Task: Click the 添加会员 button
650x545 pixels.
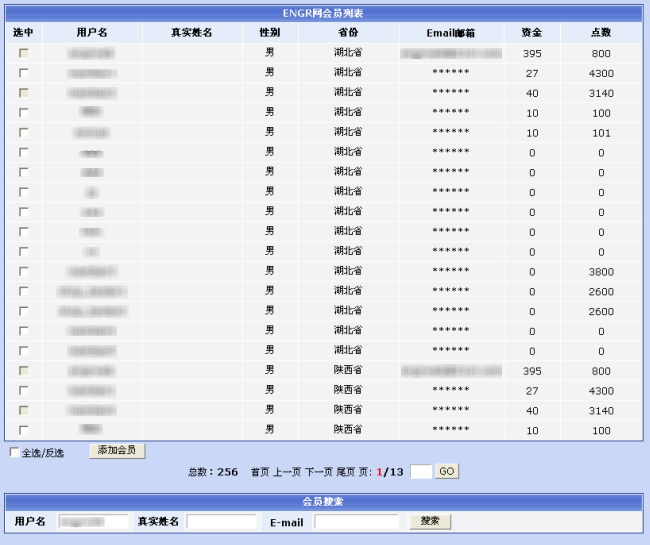Action: [117, 451]
